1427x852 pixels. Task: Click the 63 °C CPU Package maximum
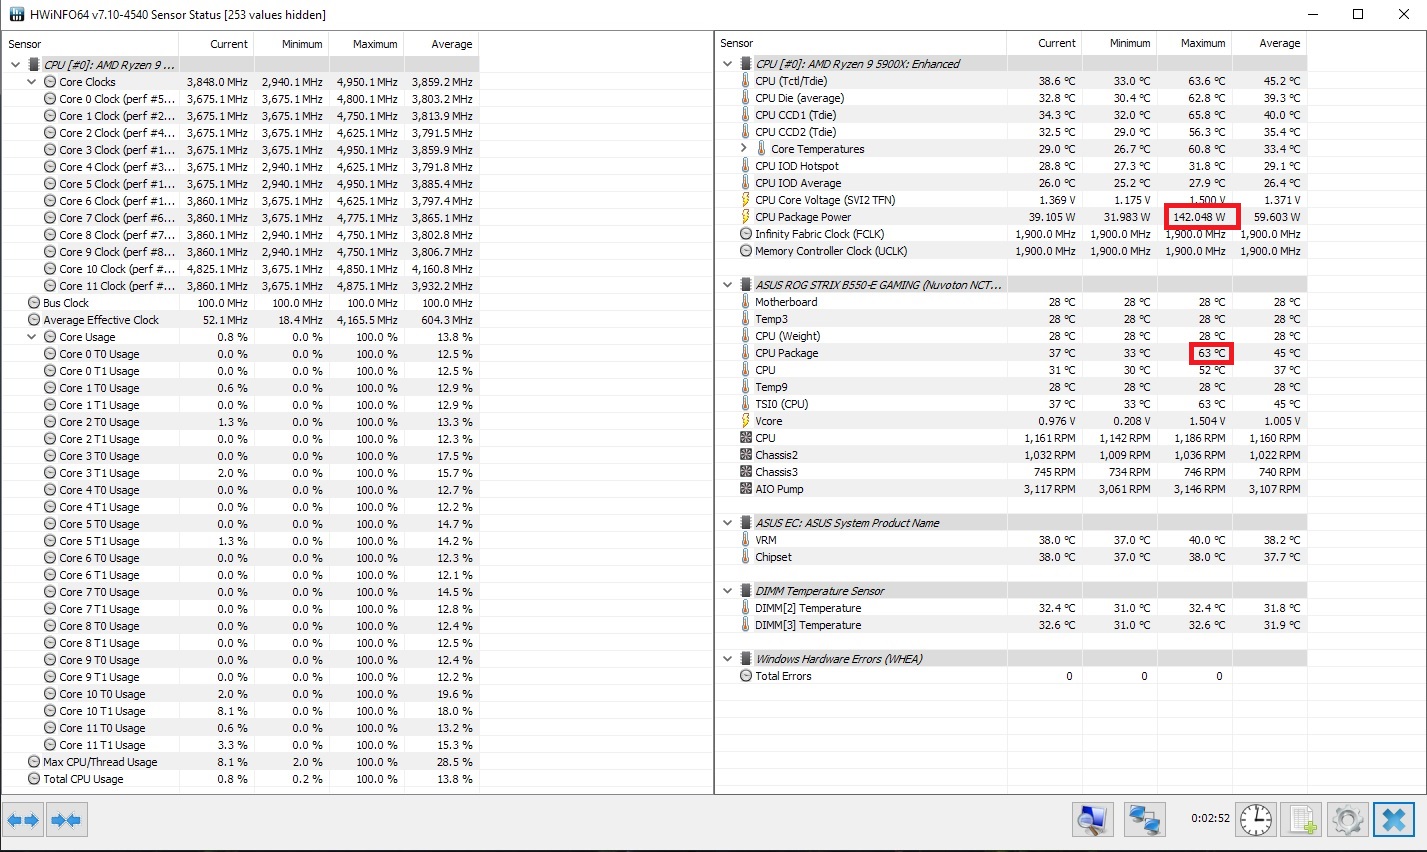tap(1212, 353)
